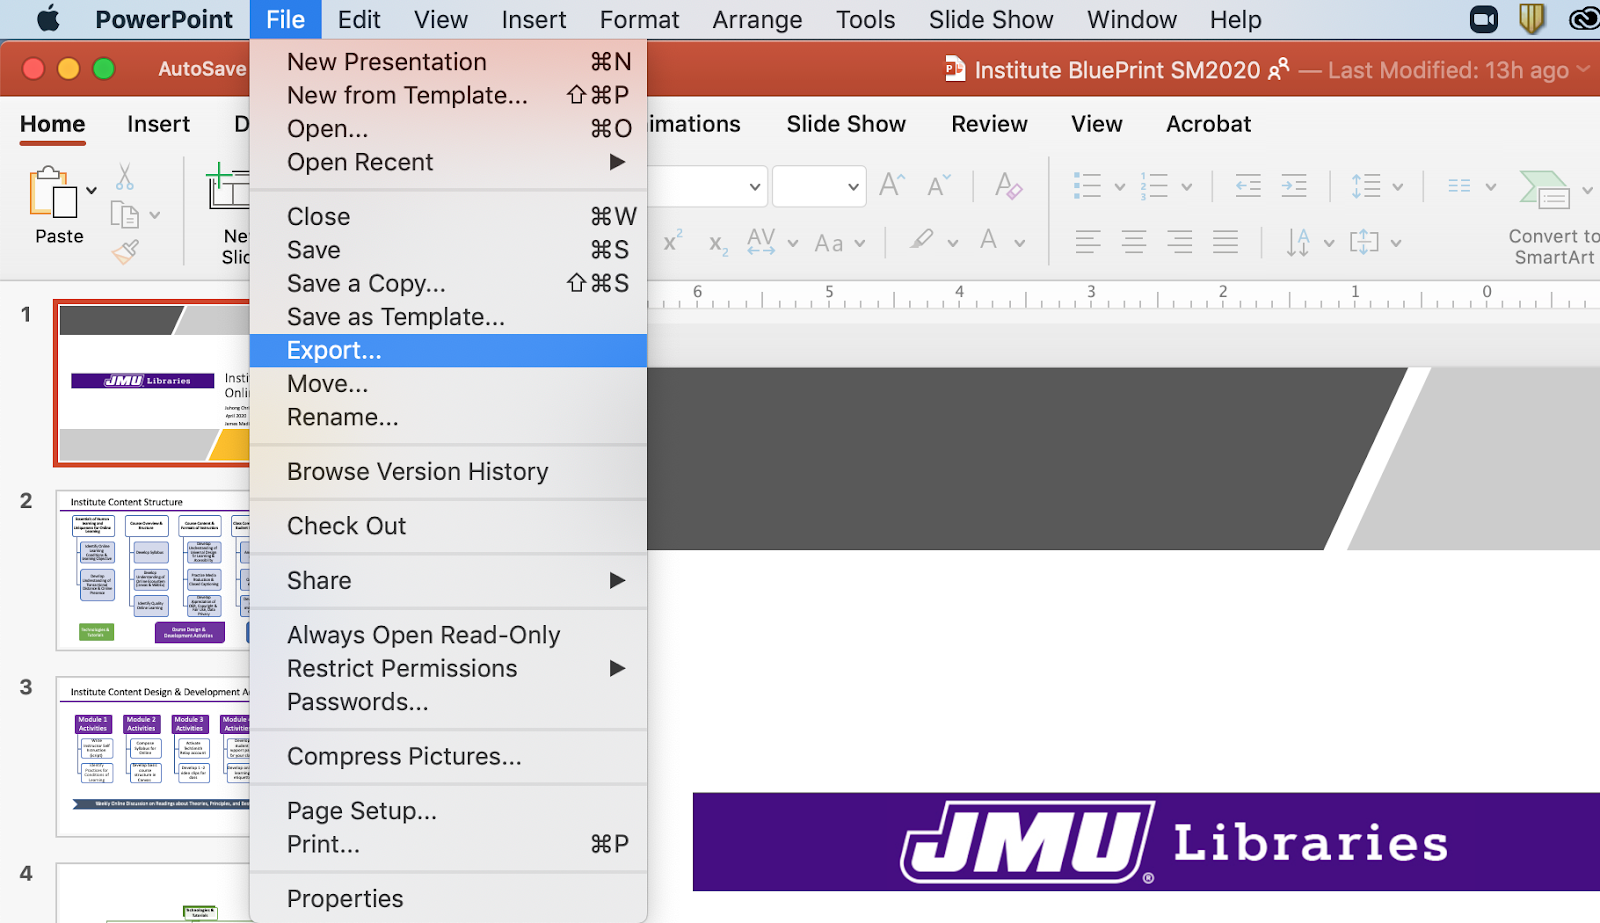This screenshot has width=1600, height=923.
Task: Click Check Out in File menu
Action: click(x=448, y=526)
